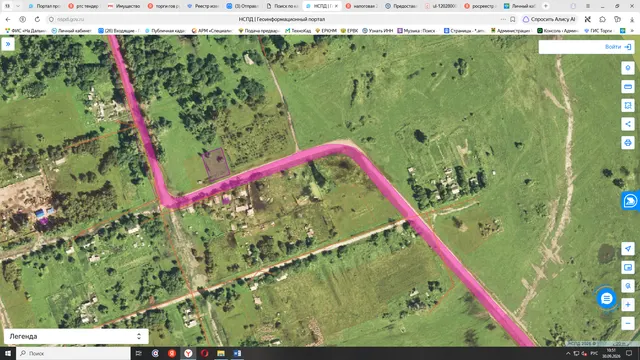640x360 pixels.
Task: Click the share map icon
Action: [628, 124]
